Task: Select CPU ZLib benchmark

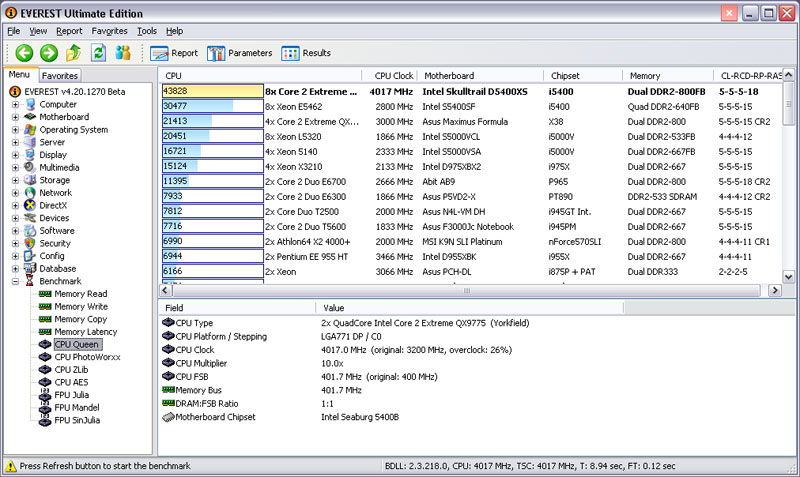Action: 71,370
